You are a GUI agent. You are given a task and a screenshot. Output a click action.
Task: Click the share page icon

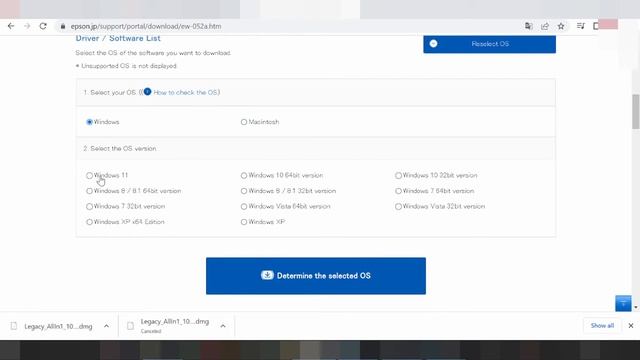coord(544,26)
